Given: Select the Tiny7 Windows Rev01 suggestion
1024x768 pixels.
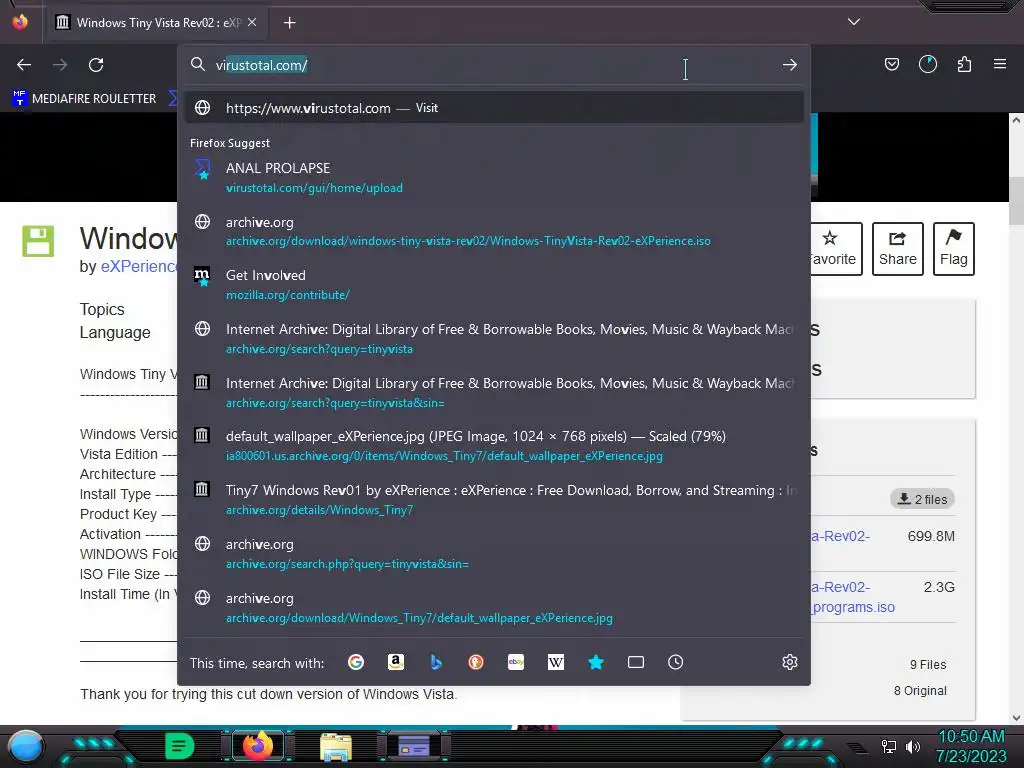Looking at the screenshot, I should (x=494, y=500).
